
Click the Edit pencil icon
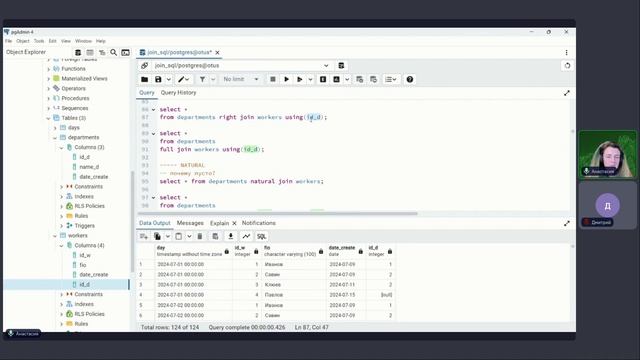181,79
